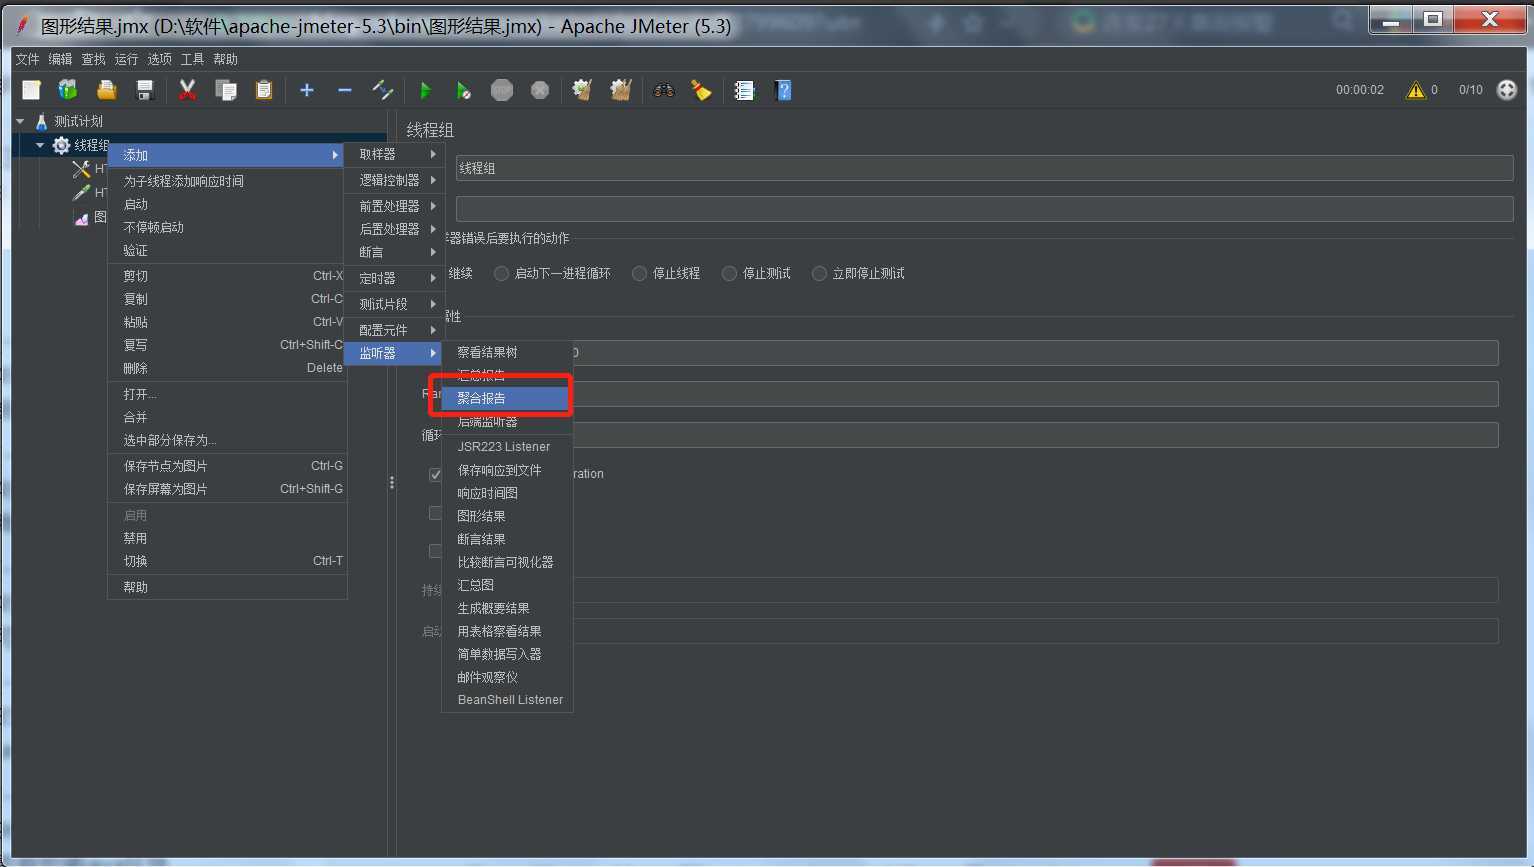Screen dimensions: 1534x867
Task: Open the 选项 menu
Action: click(160, 59)
